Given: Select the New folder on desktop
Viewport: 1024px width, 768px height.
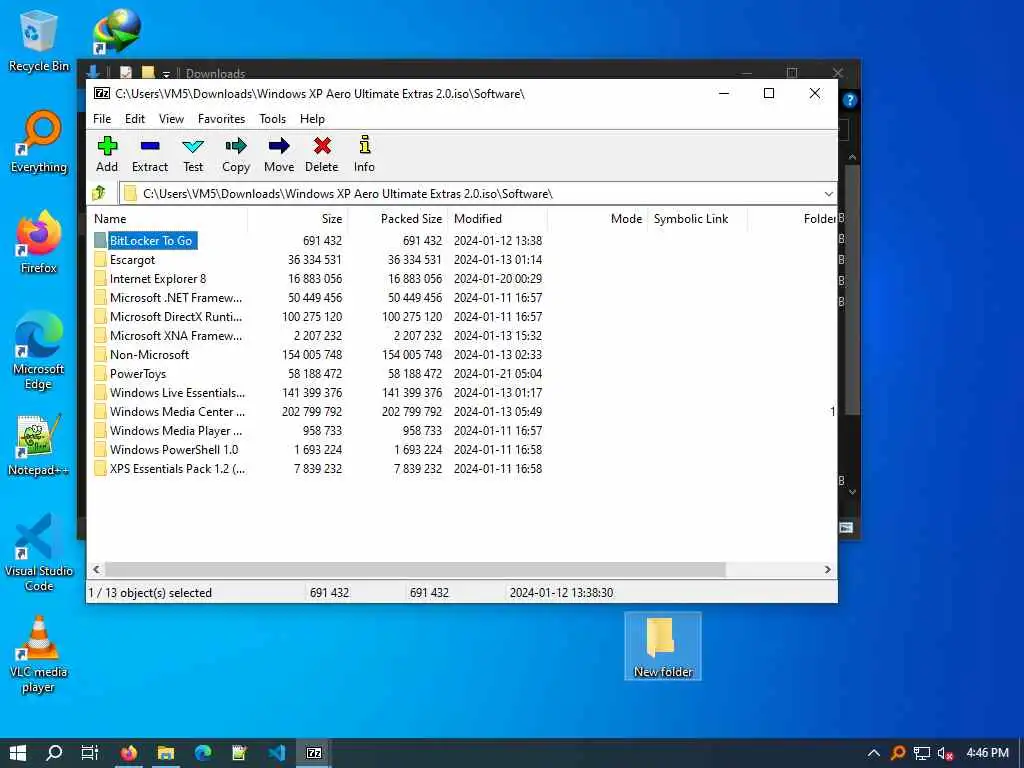Looking at the screenshot, I should 663,647.
